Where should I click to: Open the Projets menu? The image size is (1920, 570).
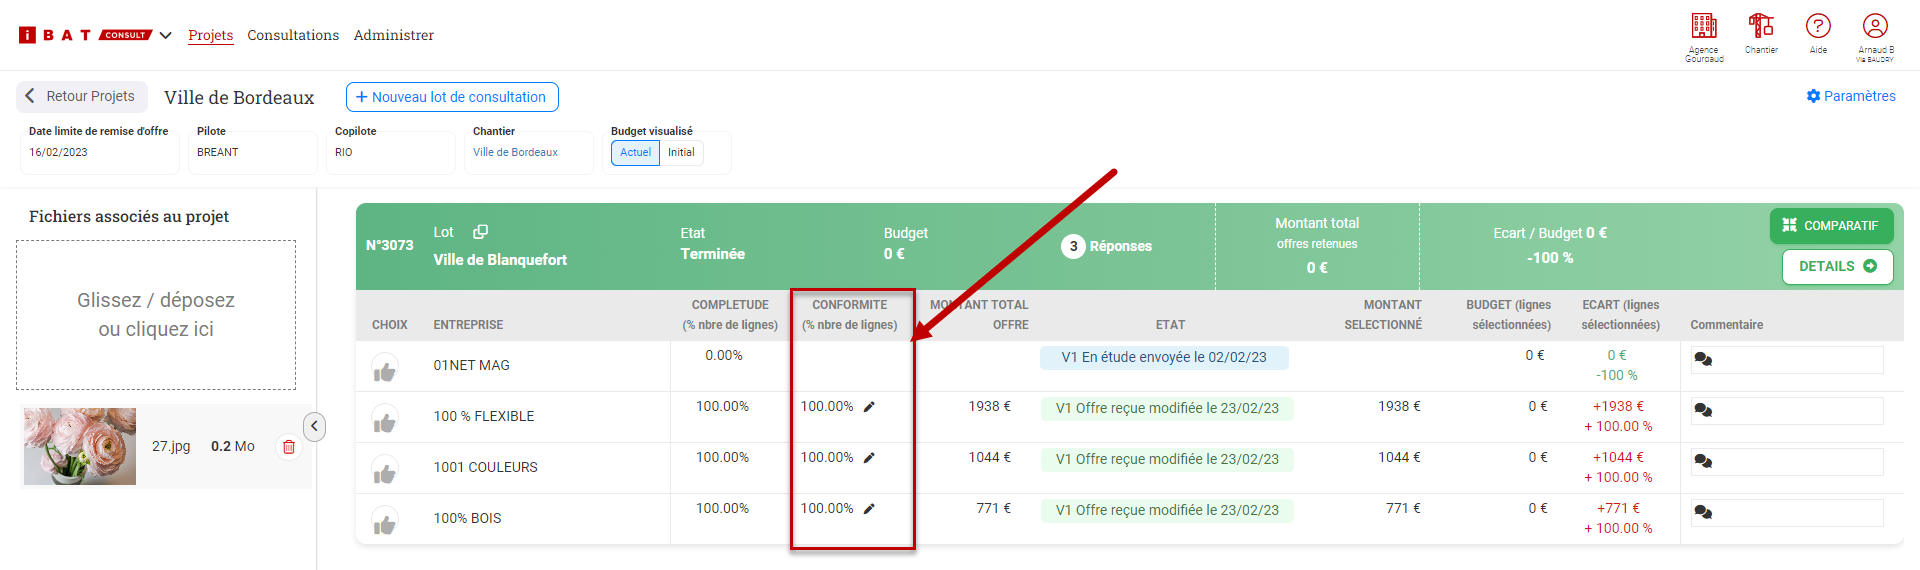(211, 35)
